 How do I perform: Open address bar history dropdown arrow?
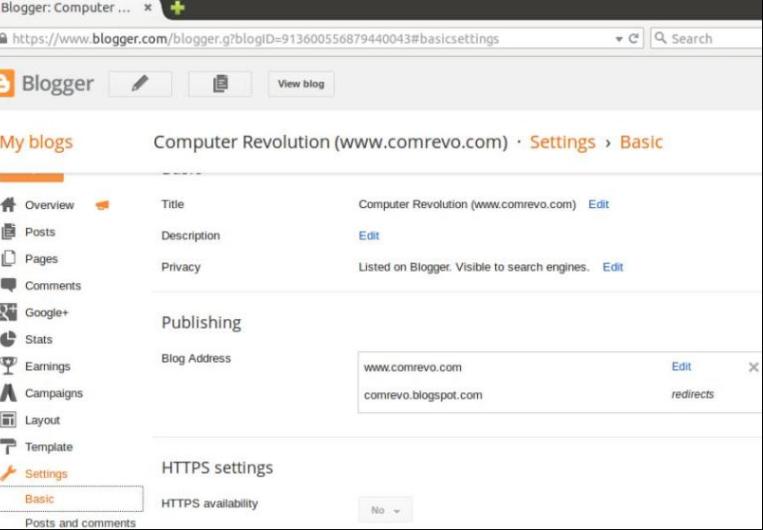click(618, 39)
